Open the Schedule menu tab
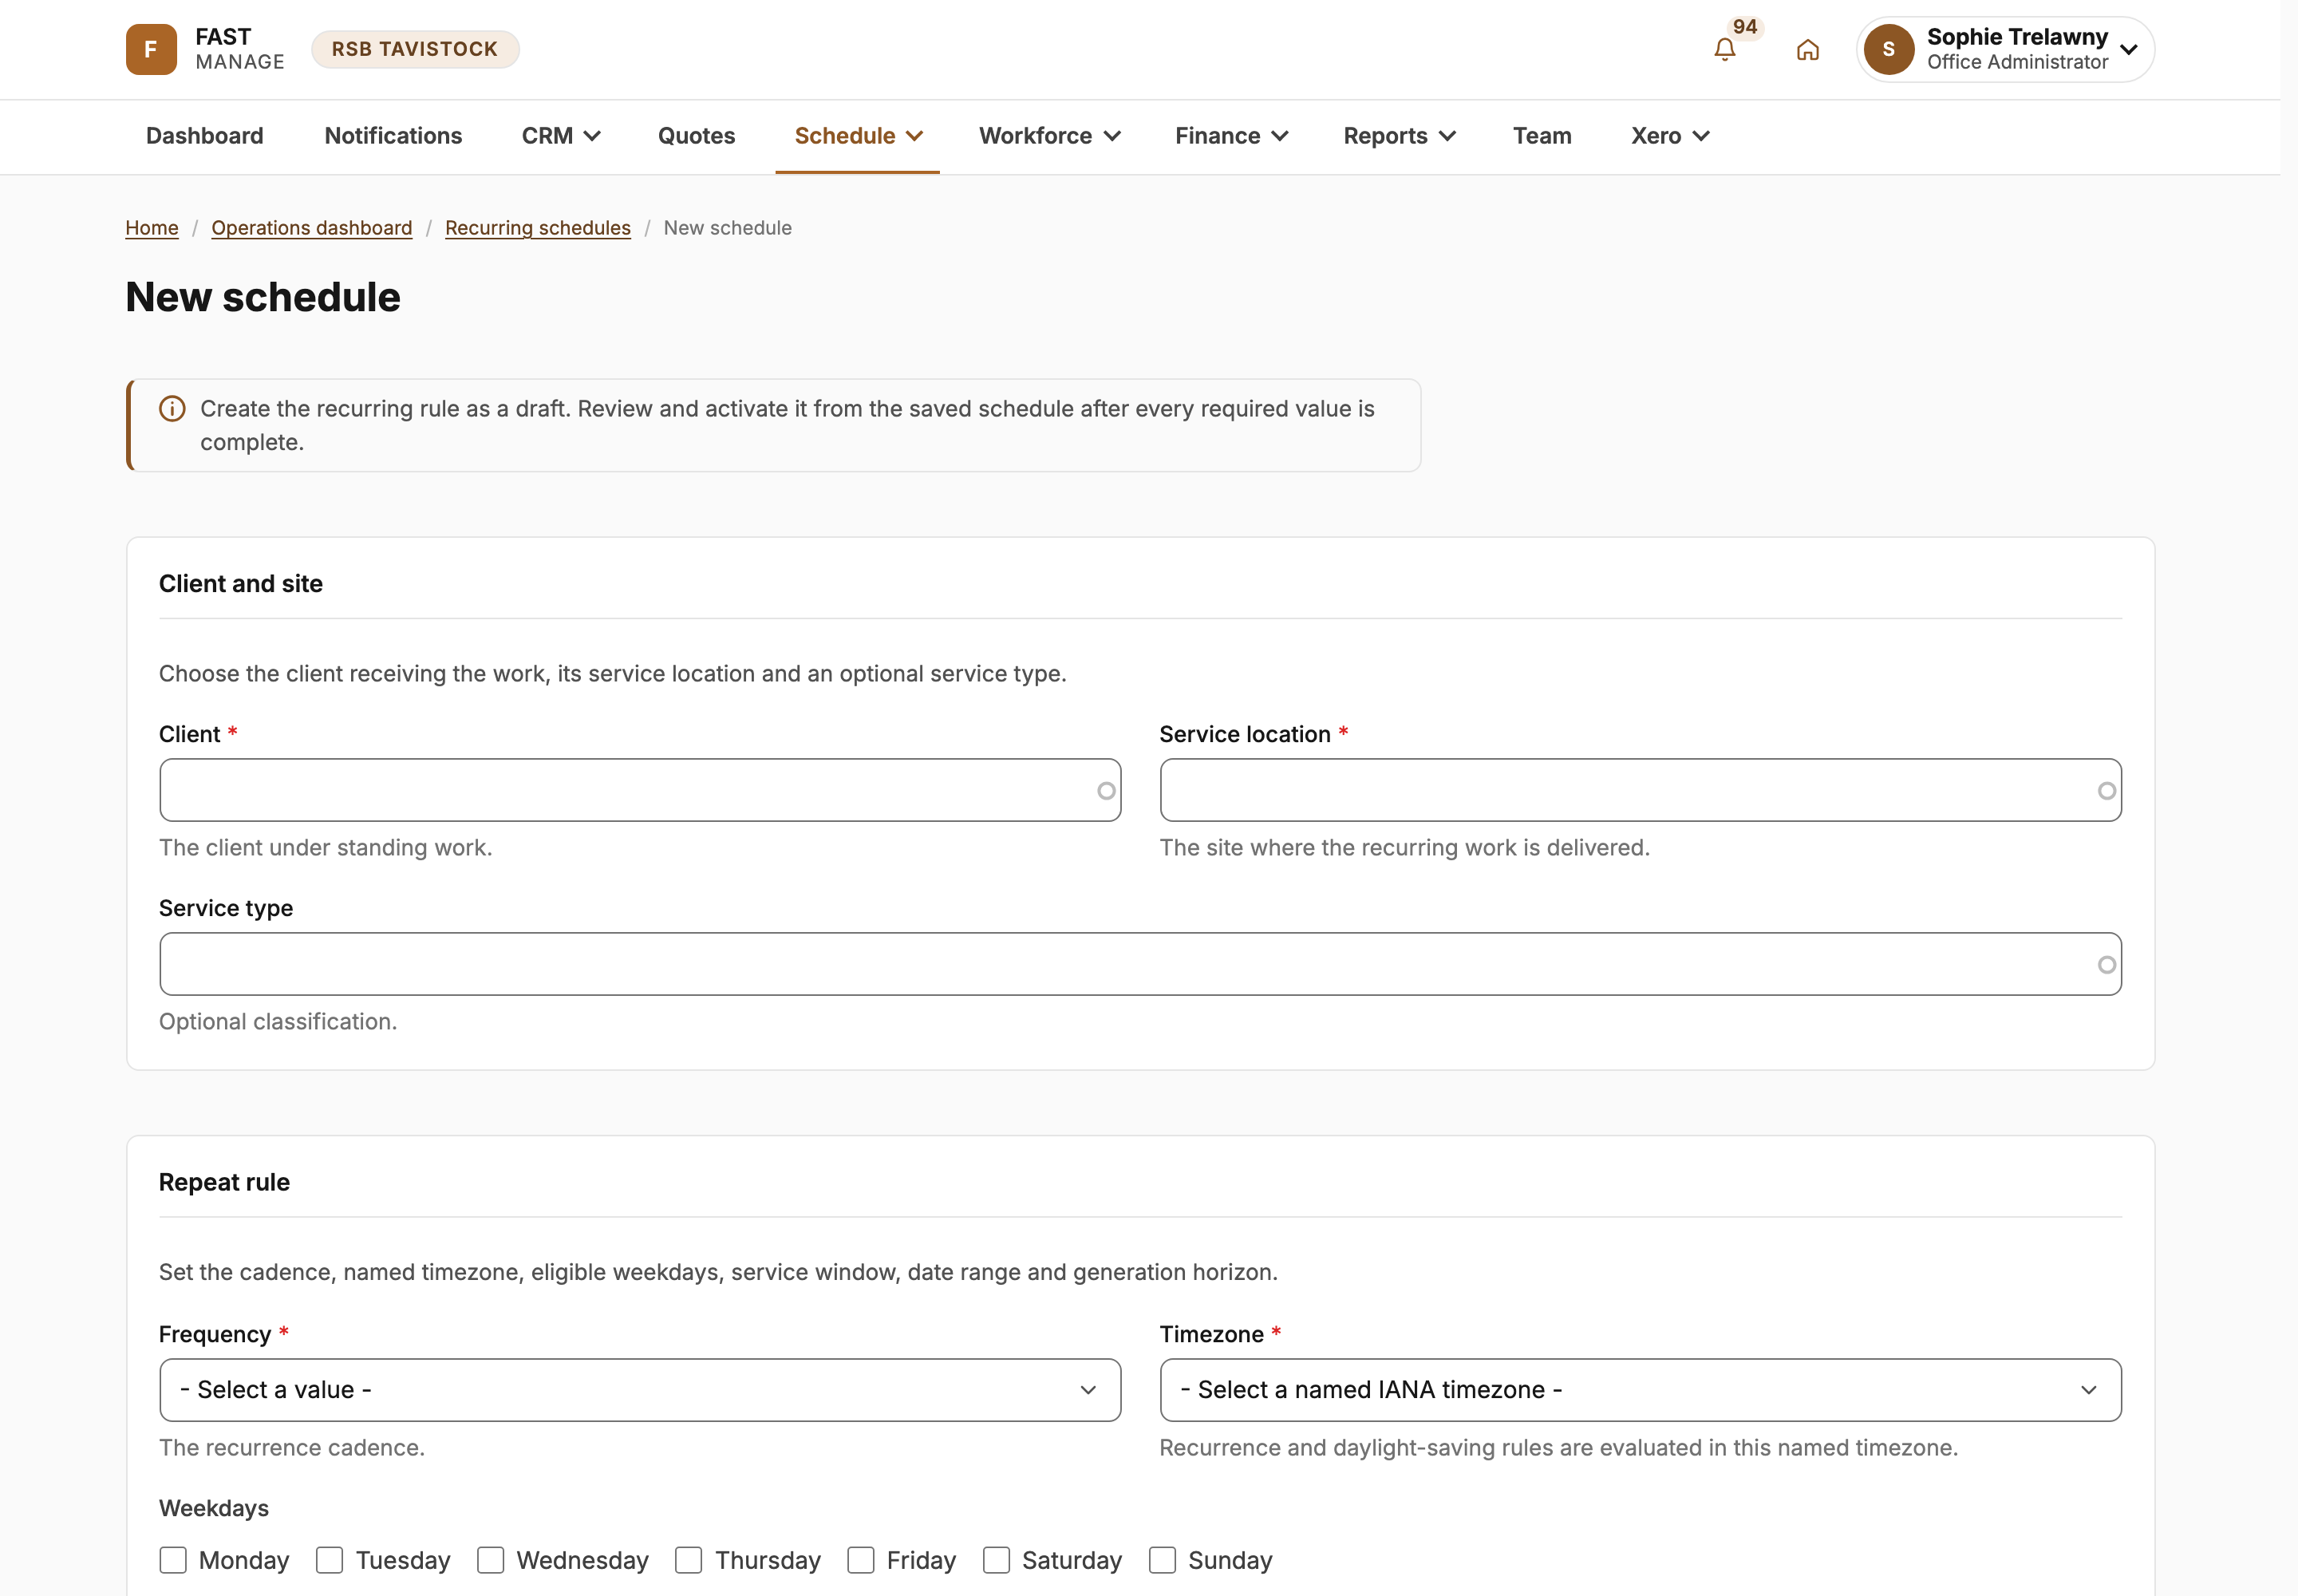 pyautogui.click(x=857, y=136)
